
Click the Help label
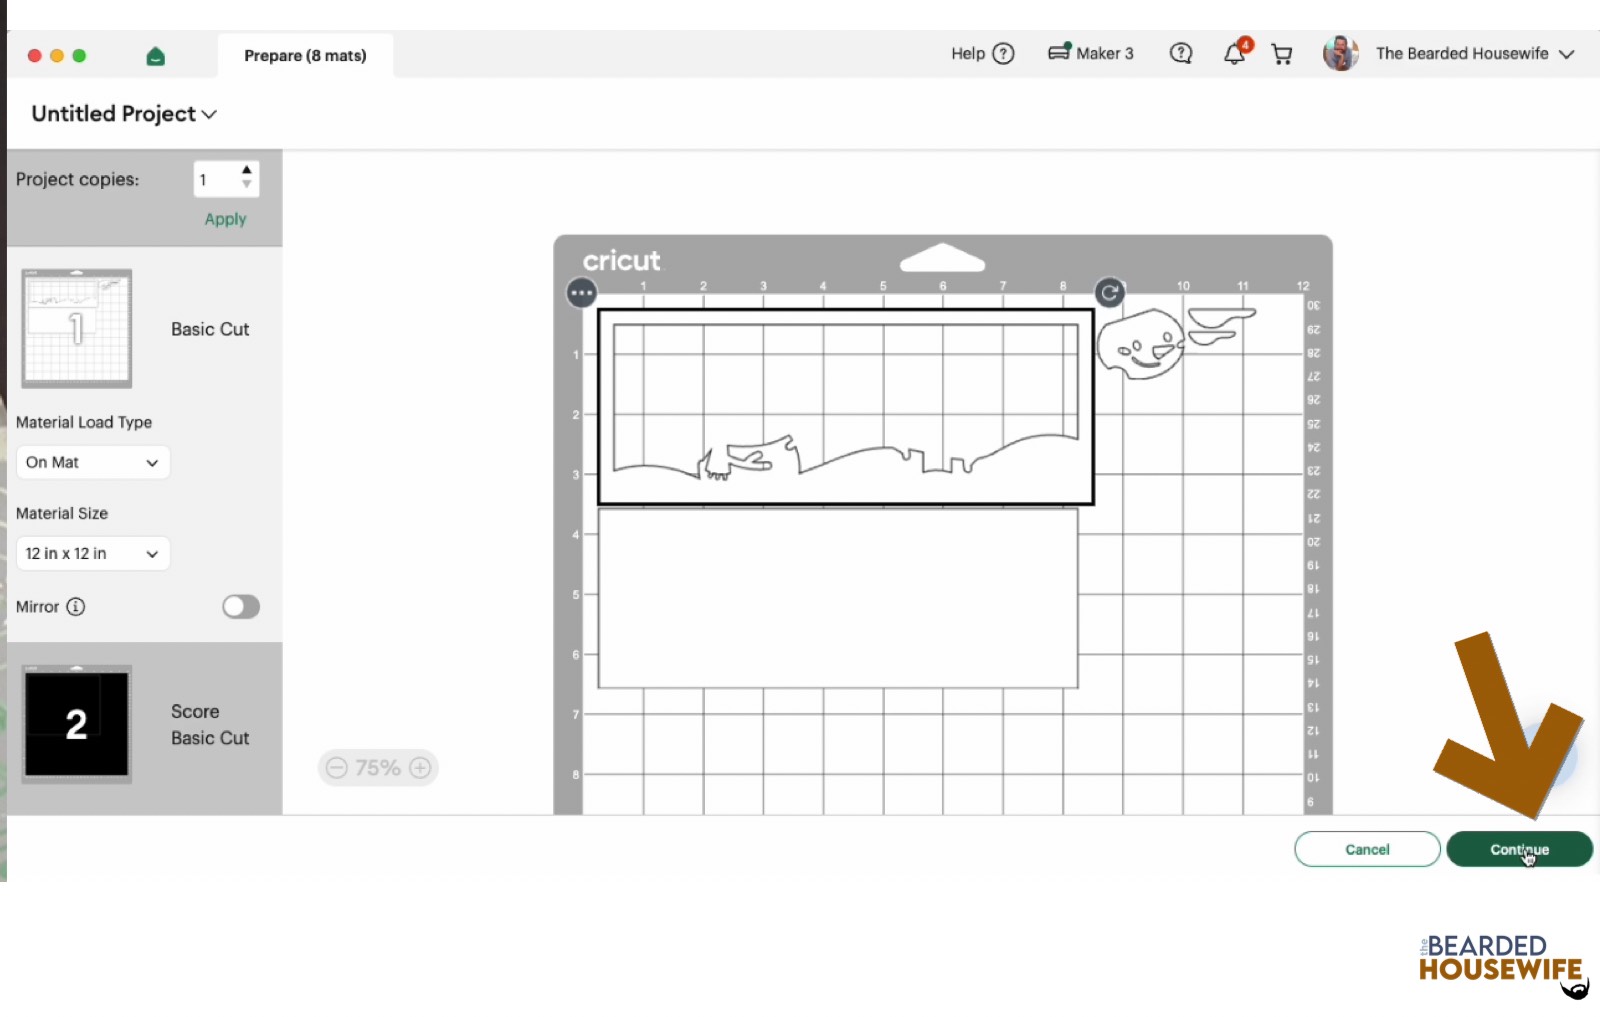pyautogui.click(x=968, y=54)
